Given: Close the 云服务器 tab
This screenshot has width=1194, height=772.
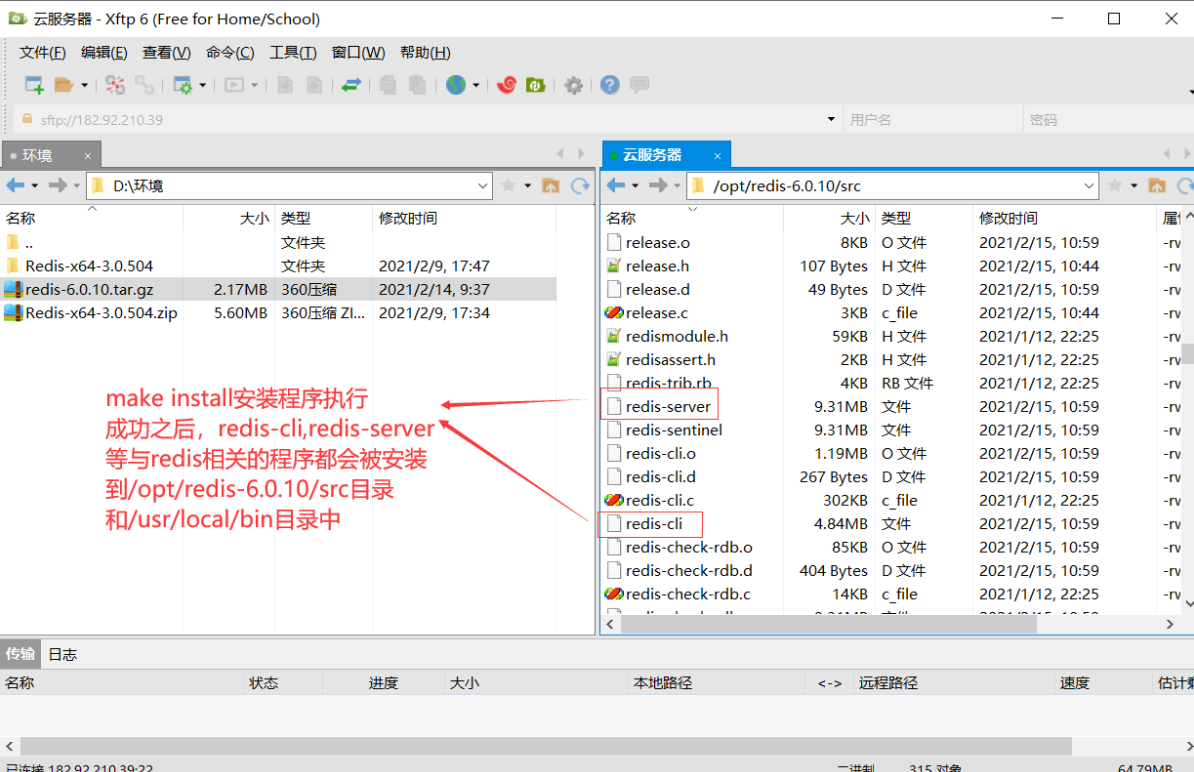Looking at the screenshot, I should pos(717,155).
